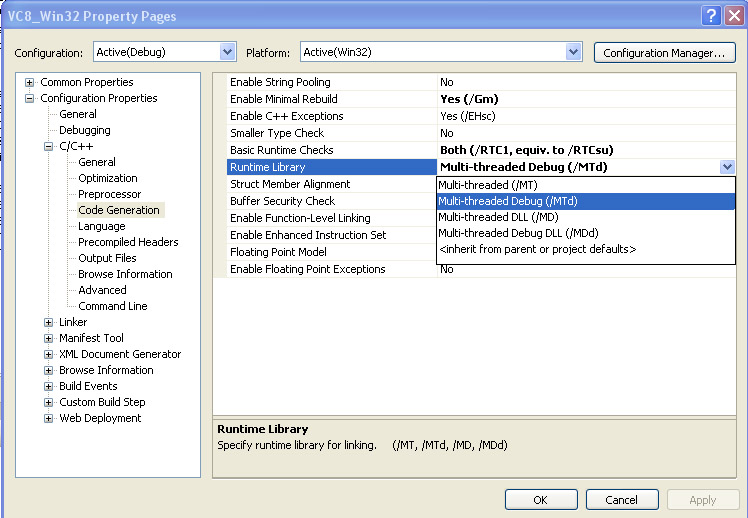
Task: Collapse Configuration Properties node
Action: point(30,99)
